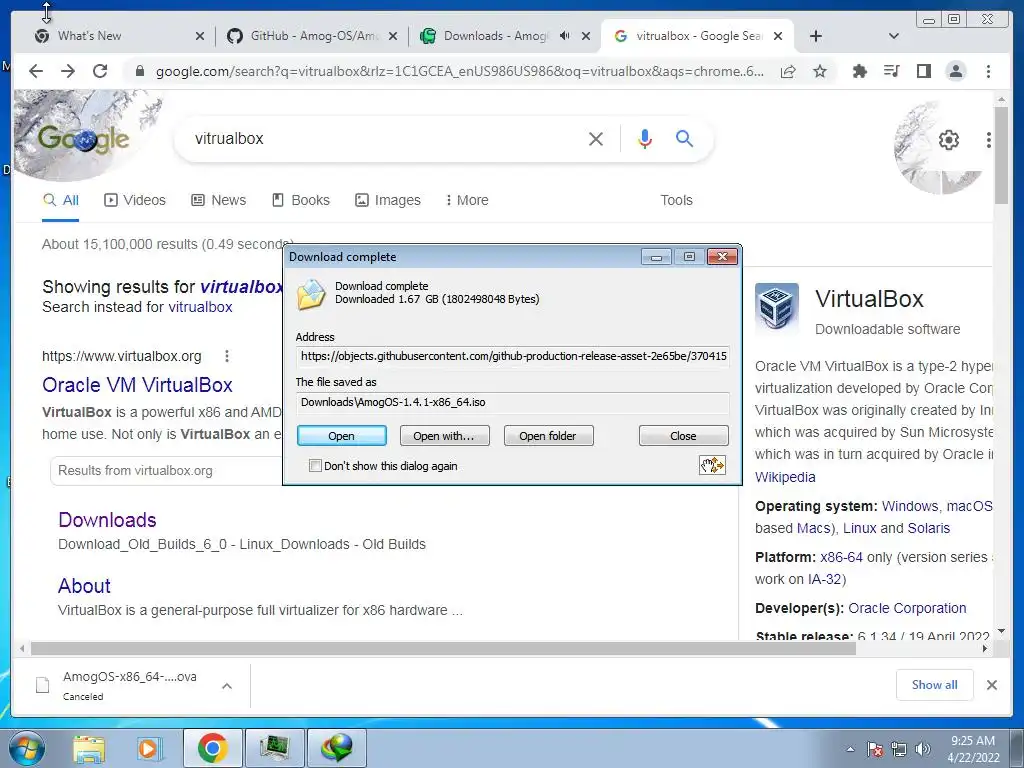
Task: Reload the page with the refresh icon
Action: coord(100,71)
